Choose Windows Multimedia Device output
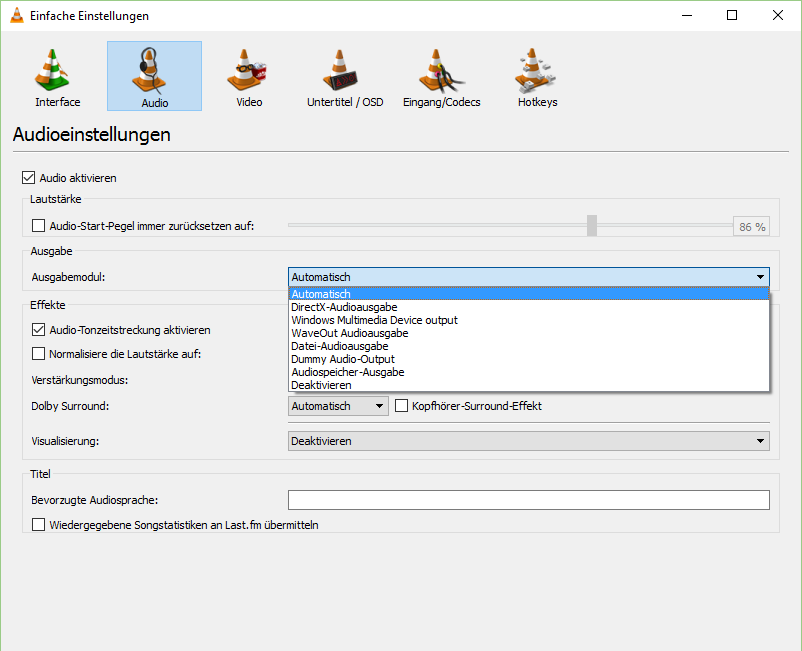 click(x=528, y=320)
